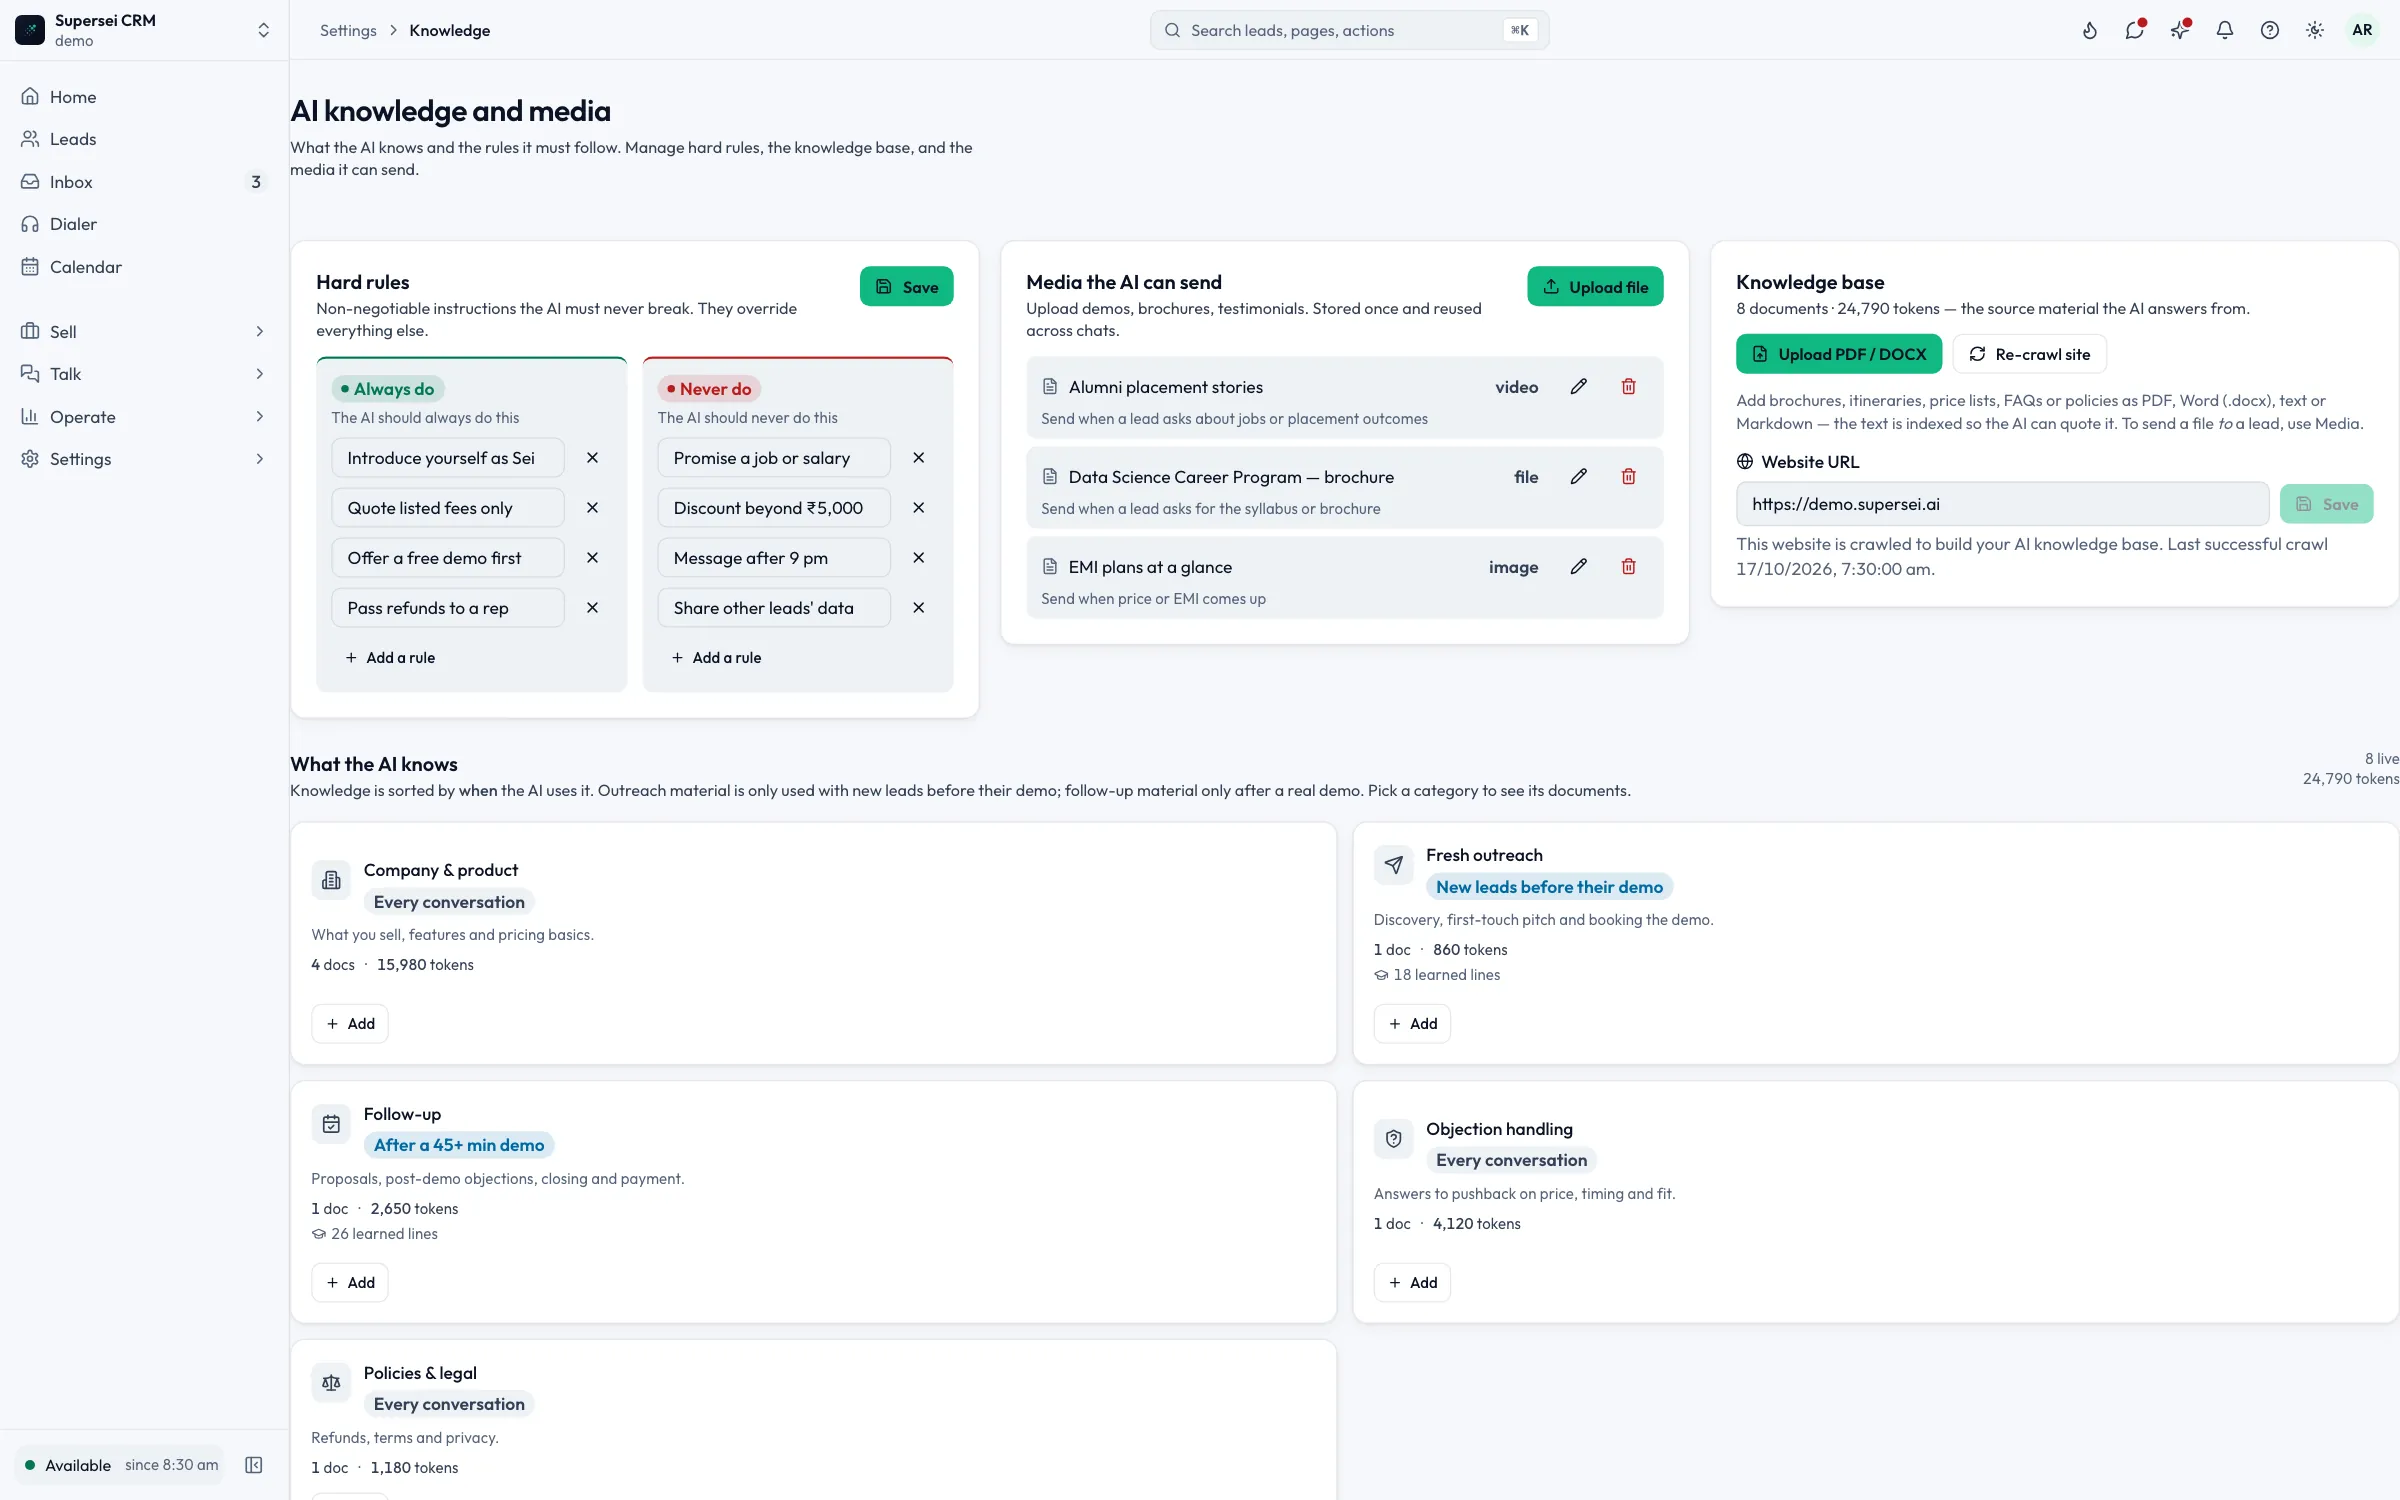Click the Website URL input field

[x=2002, y=504]
